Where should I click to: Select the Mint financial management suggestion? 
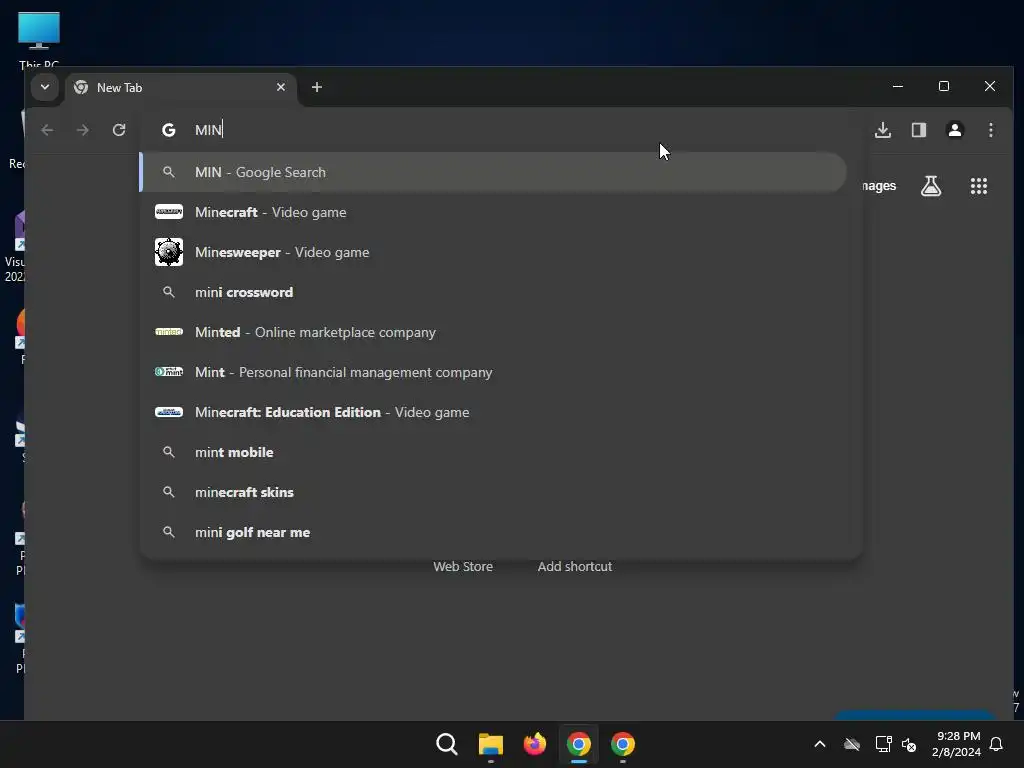(494, 372)
